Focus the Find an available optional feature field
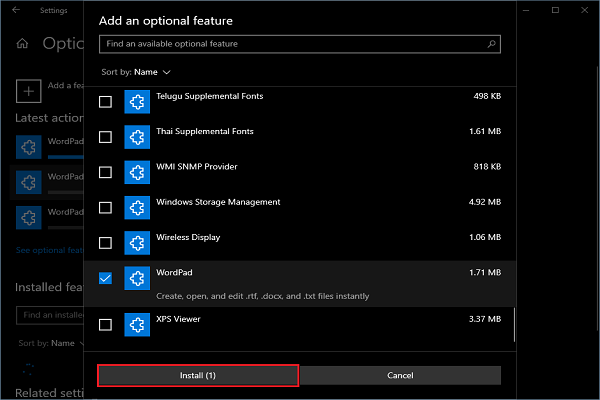 [x=300, y=44]
